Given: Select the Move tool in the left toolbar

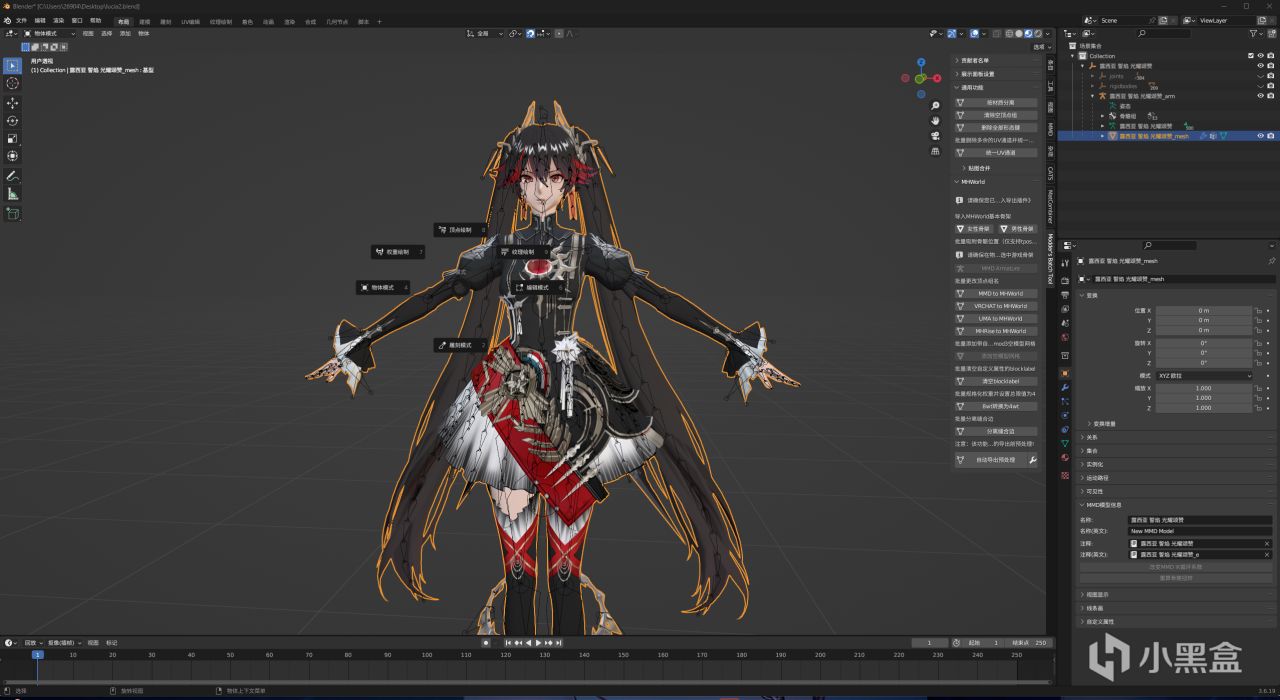Looking at the screenshot, I should click(x=13, y=103).
